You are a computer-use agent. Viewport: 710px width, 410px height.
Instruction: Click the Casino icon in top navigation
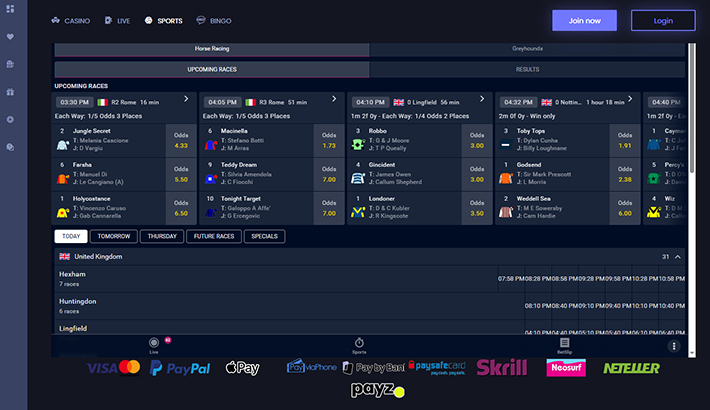coord(55,20)
